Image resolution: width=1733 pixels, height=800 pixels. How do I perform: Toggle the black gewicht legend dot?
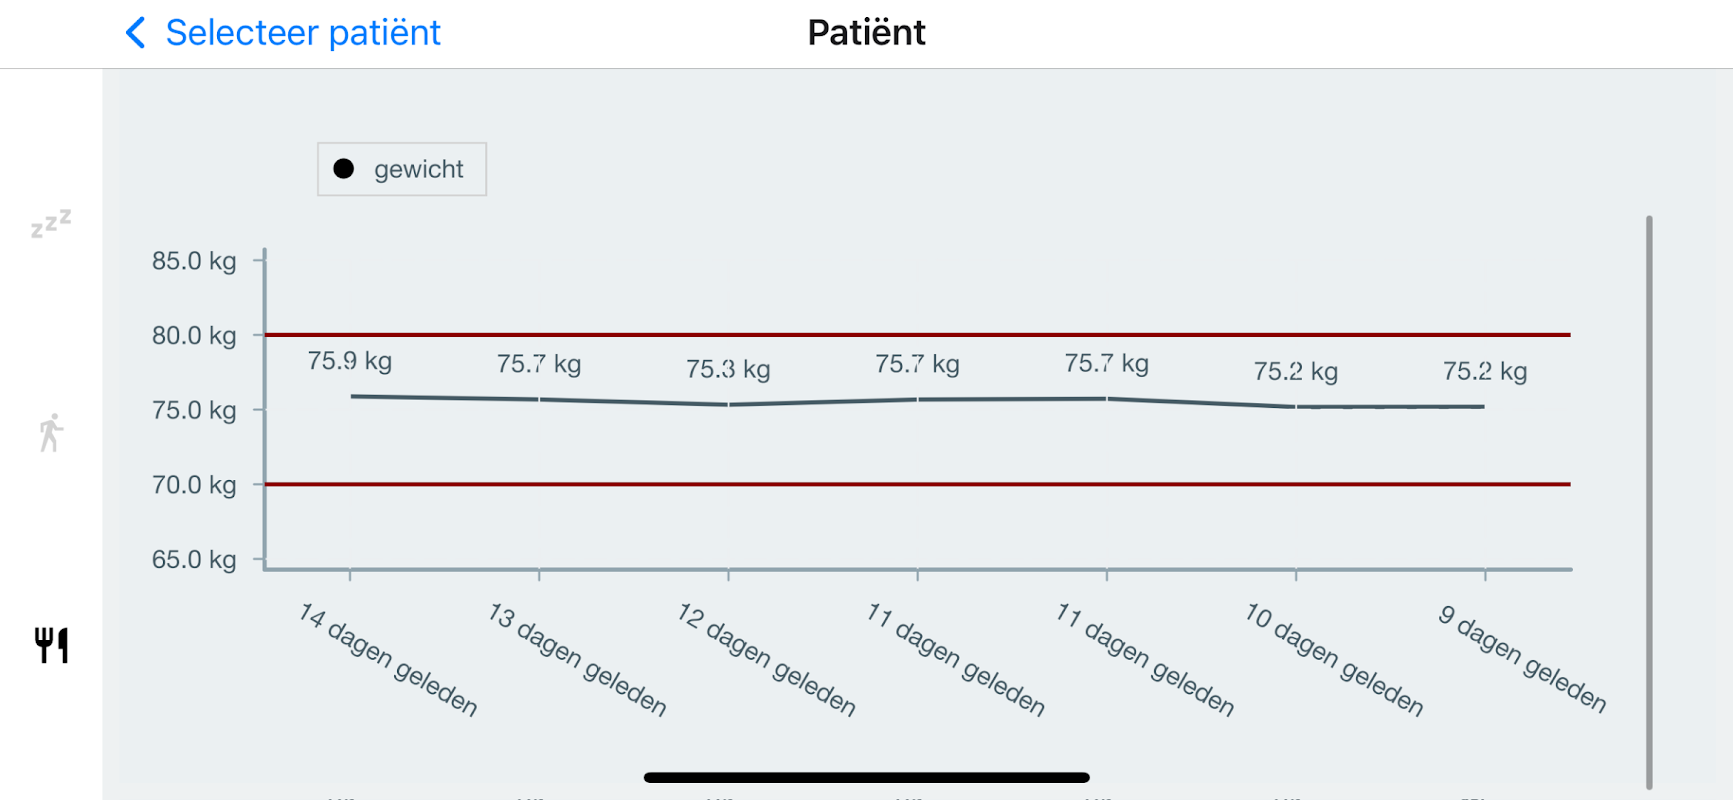(344, 169)
